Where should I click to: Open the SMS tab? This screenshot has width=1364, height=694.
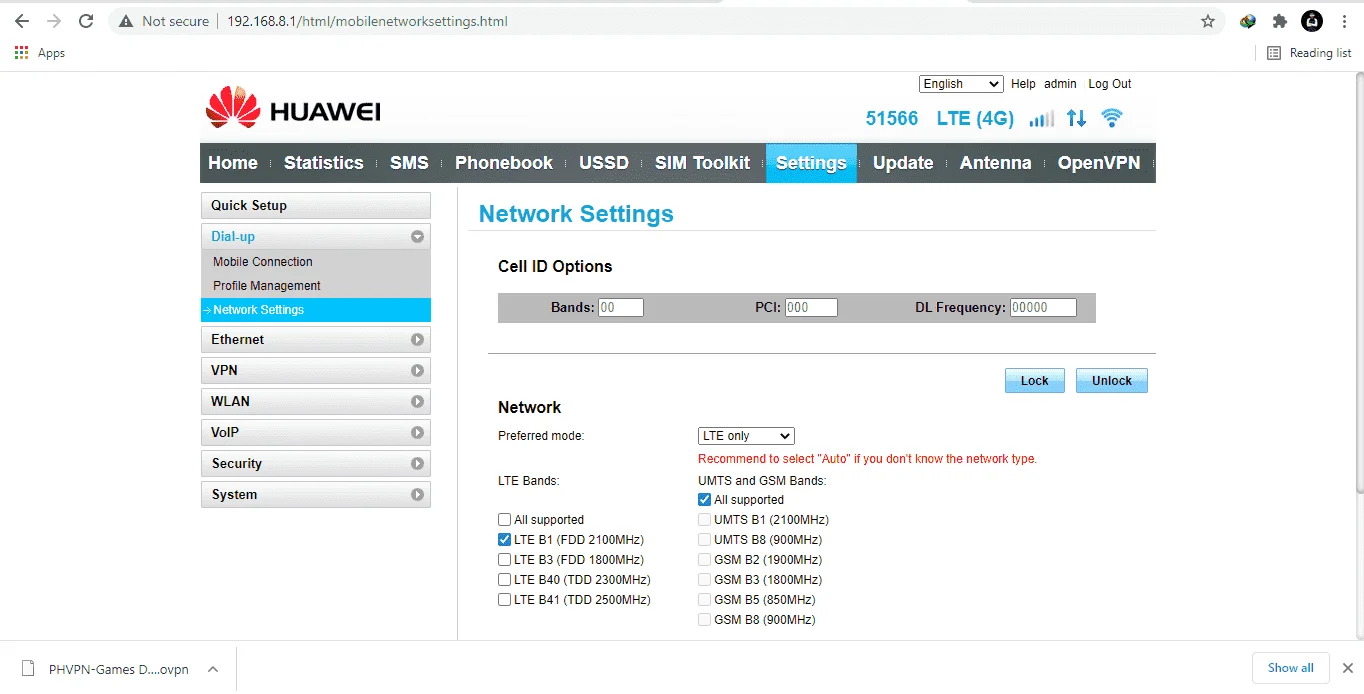pos(409,163)
